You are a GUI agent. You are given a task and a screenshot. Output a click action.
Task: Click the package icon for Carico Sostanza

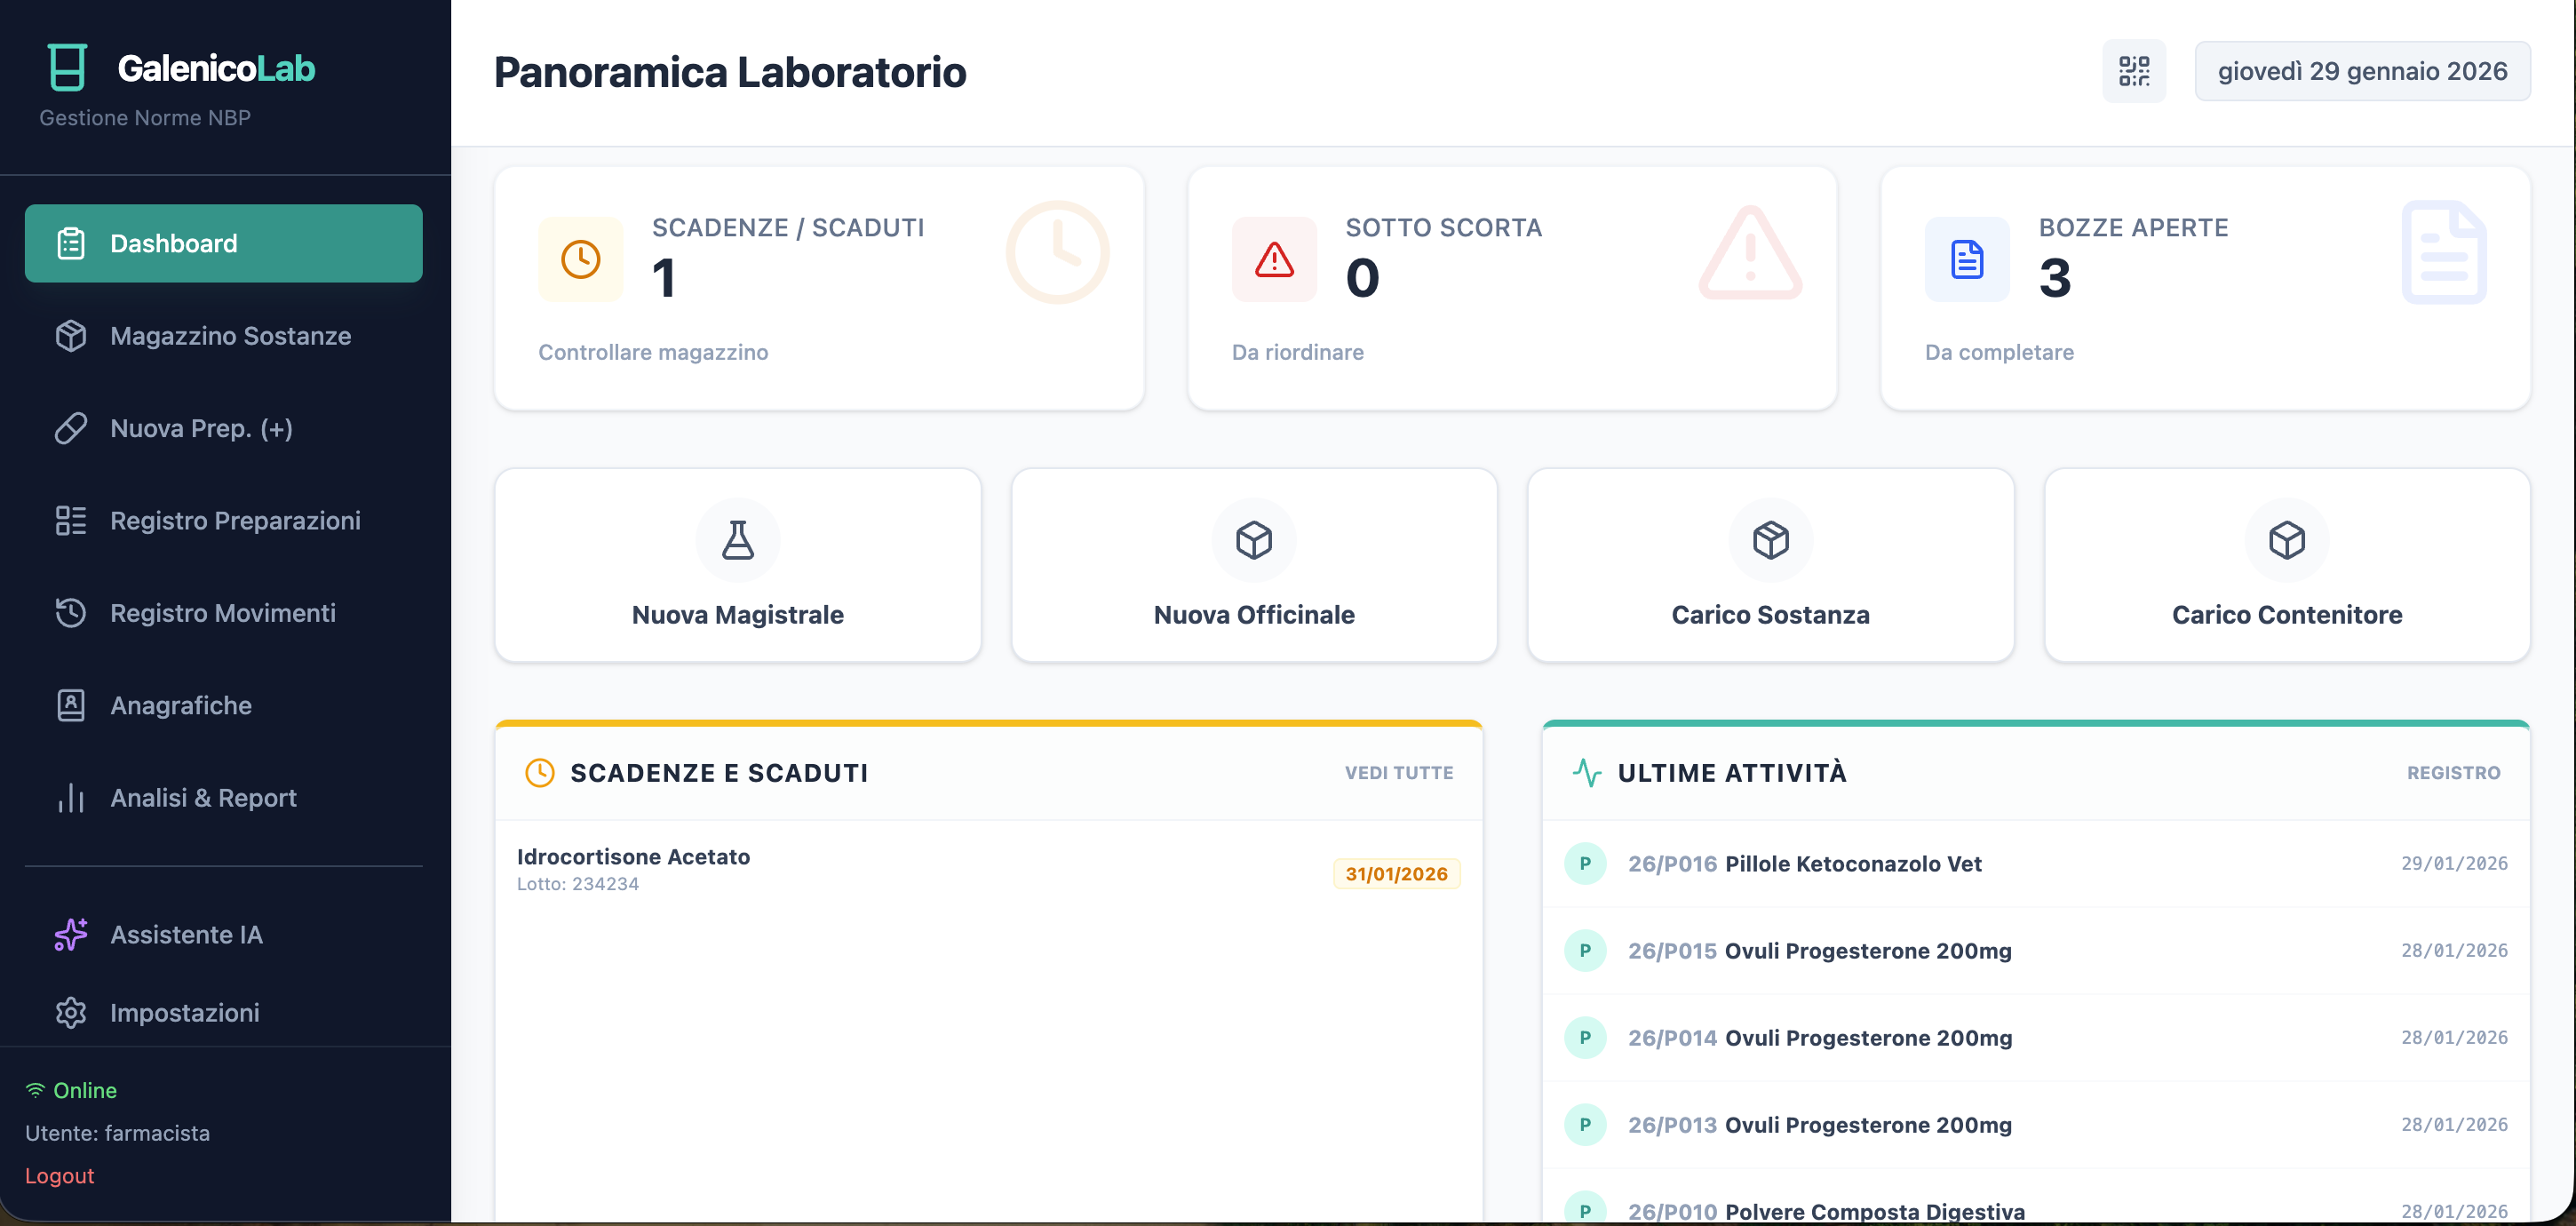click(1769, 540)
